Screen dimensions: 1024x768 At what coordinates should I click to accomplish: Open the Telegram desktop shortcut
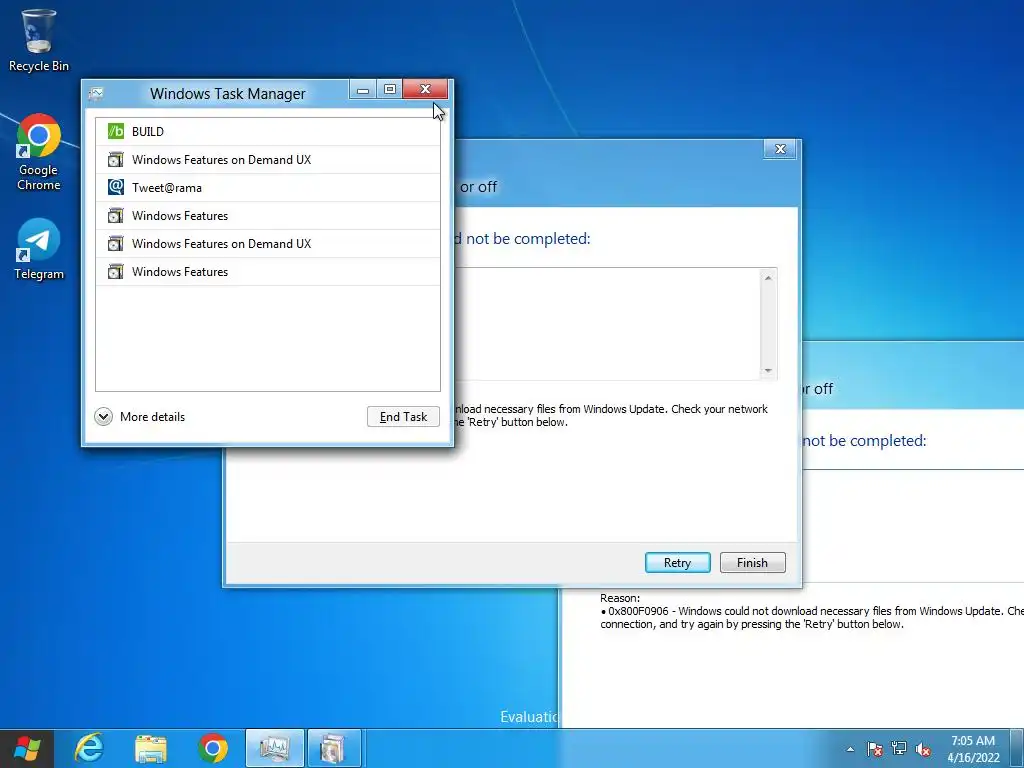click(x=39, y=249)
